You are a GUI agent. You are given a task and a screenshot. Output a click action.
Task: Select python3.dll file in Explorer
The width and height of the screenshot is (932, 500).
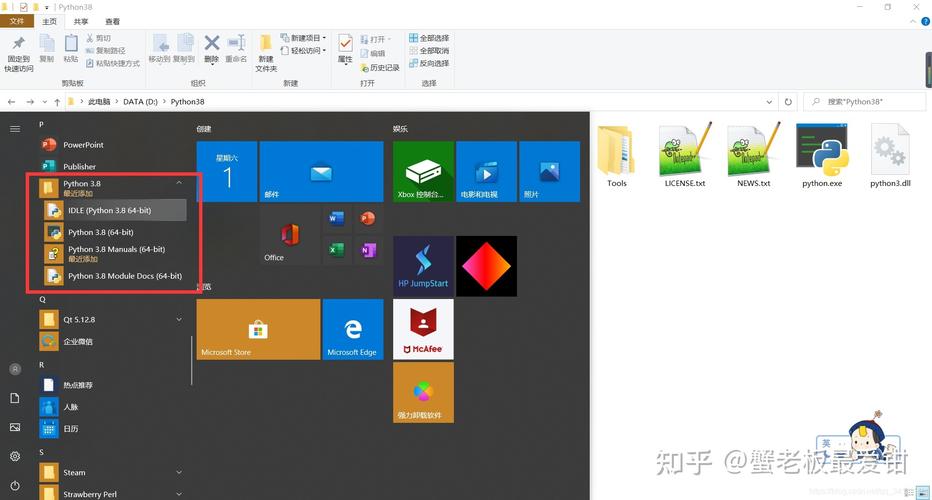(x=890, y=156)
